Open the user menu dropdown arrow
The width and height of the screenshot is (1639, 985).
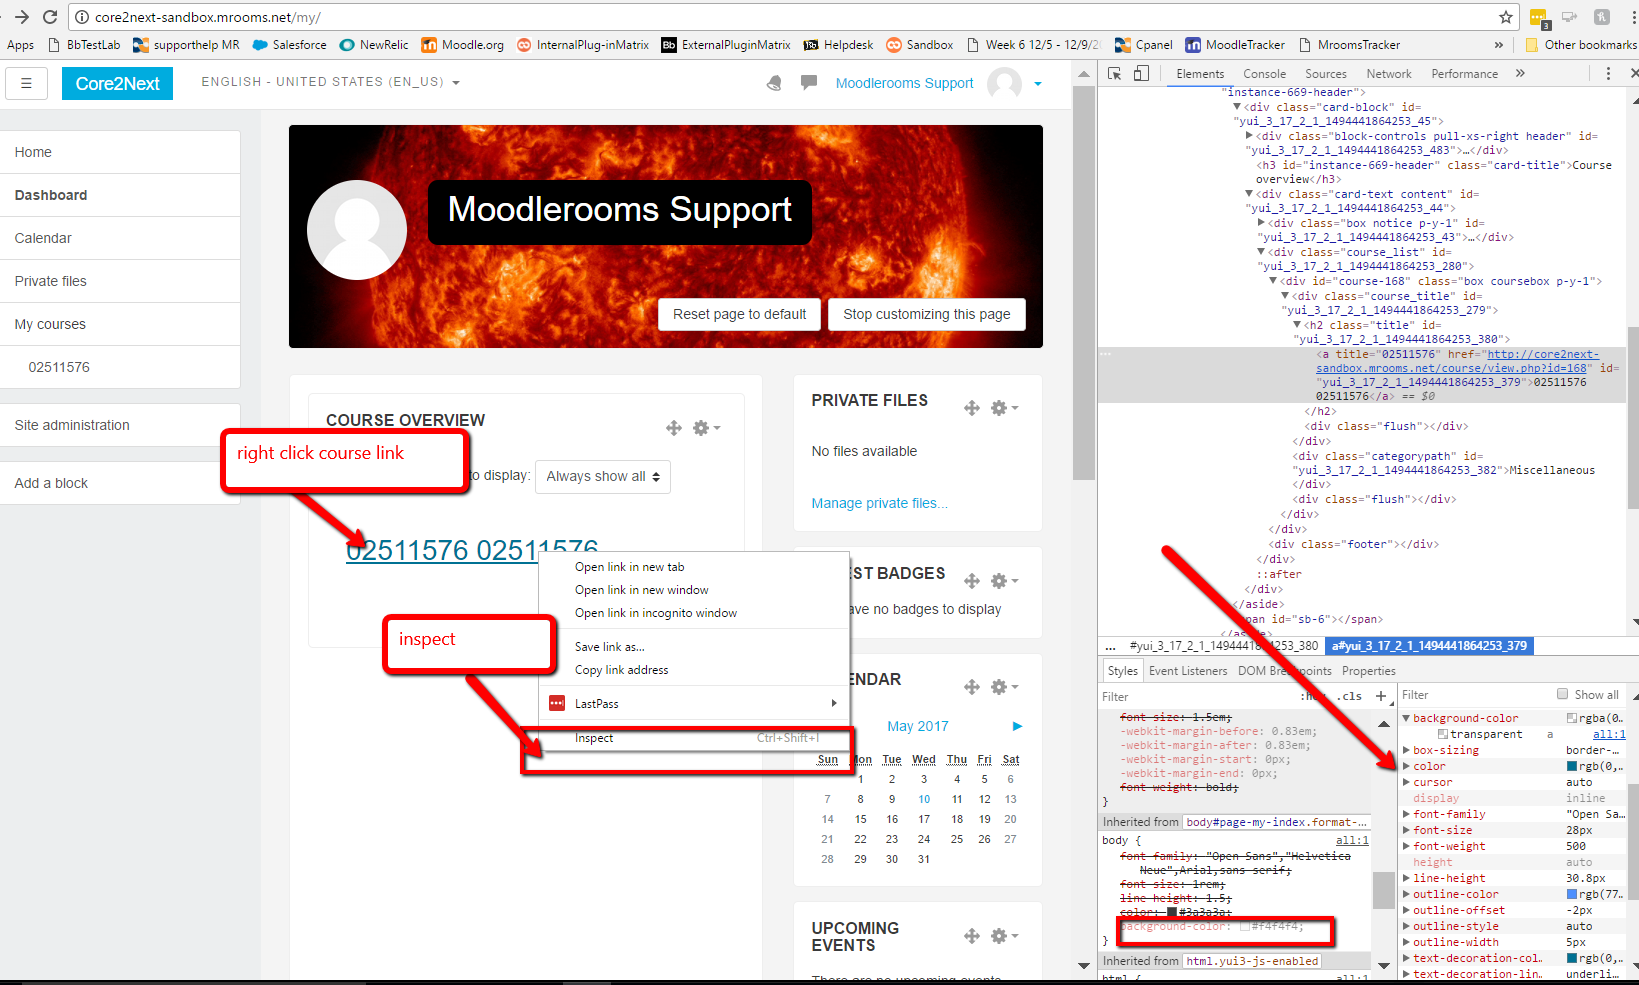coord(1038,84)
